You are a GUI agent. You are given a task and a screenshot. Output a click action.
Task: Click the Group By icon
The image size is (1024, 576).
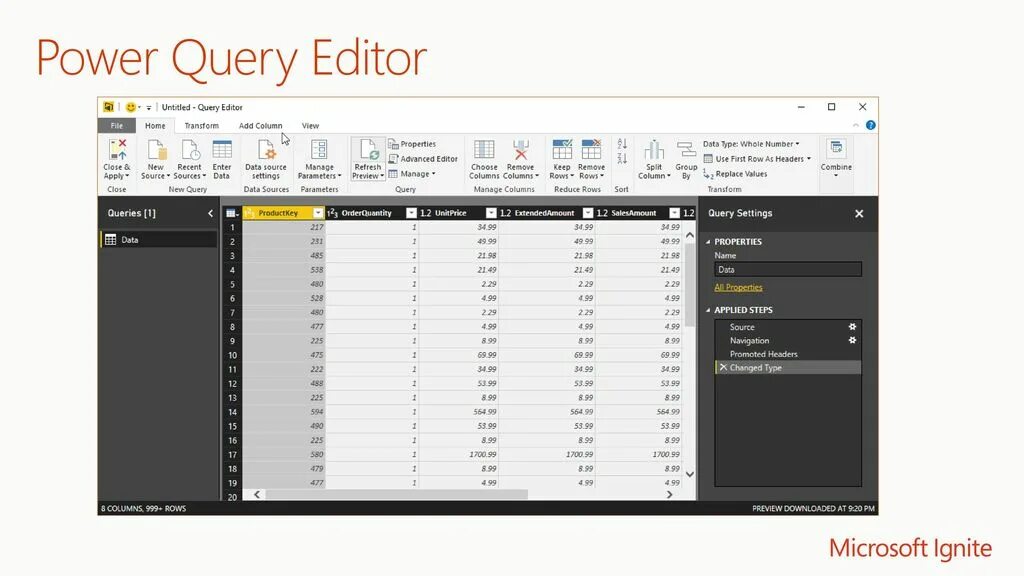[686, 150]
